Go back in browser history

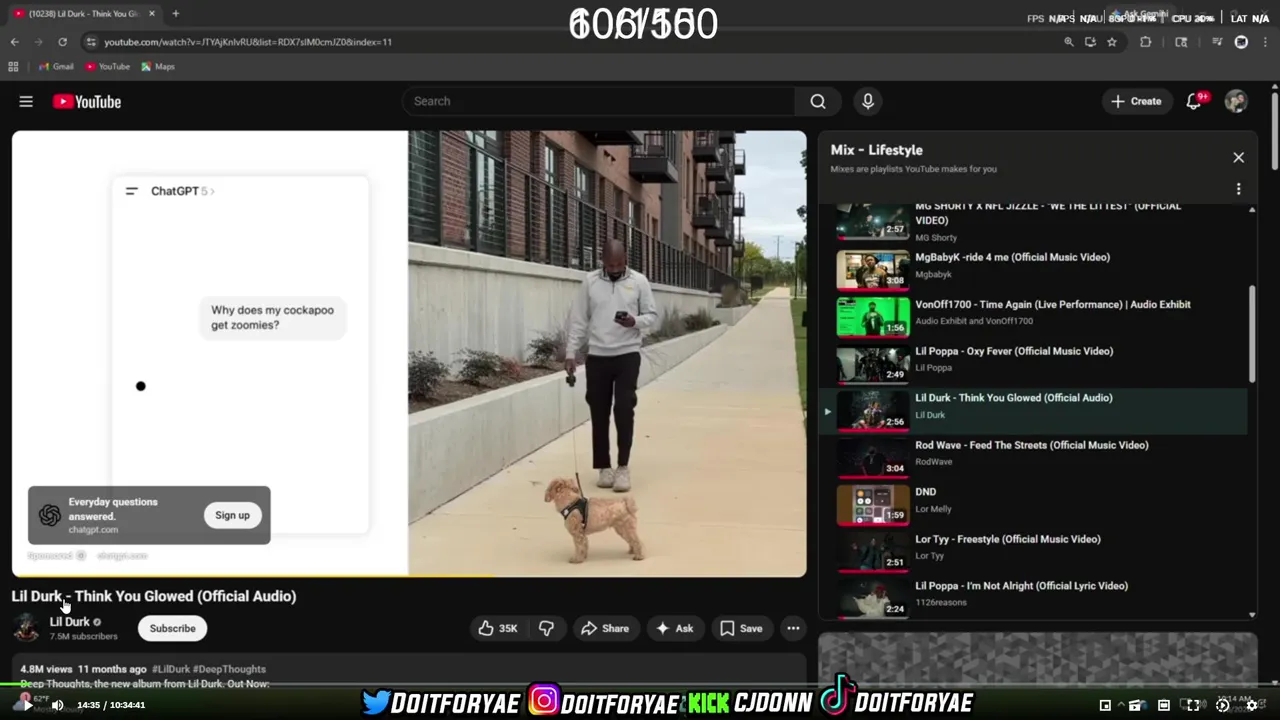pyautogui.click(x=14, y=42)
